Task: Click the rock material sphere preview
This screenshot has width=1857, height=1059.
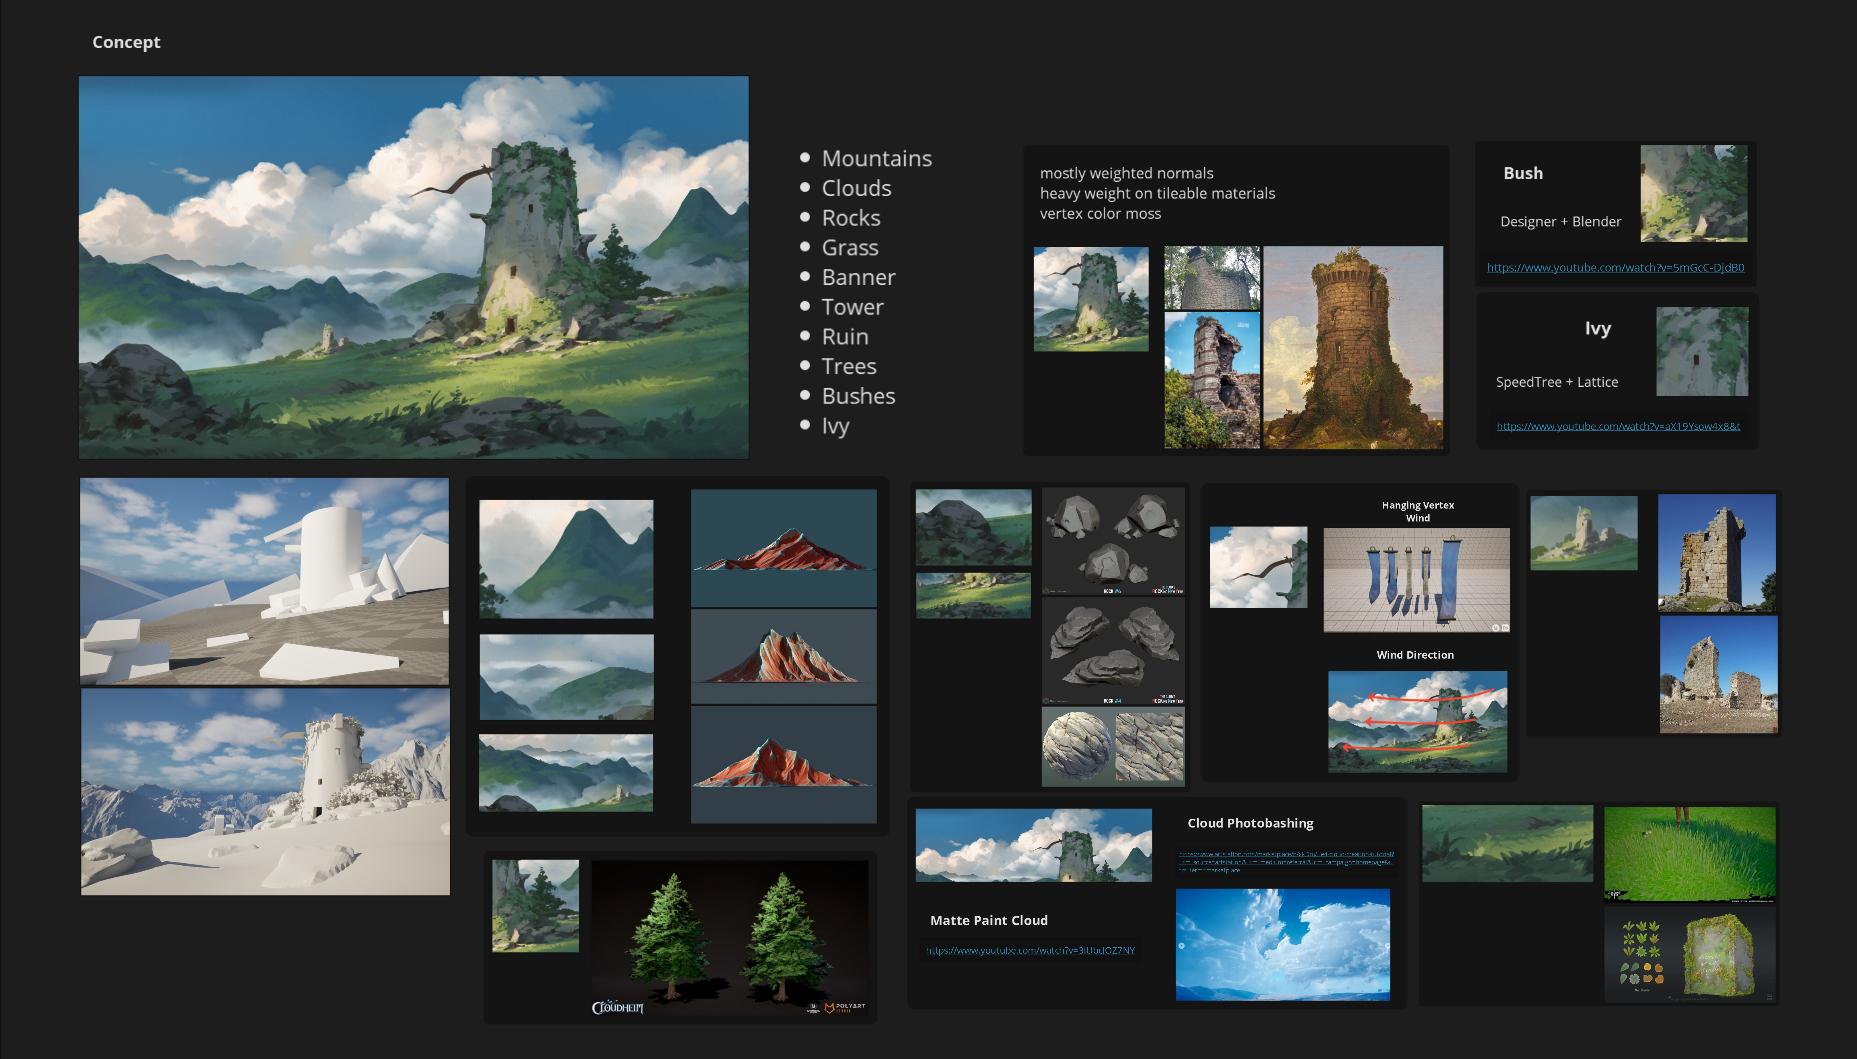Action: [1077, 745]
